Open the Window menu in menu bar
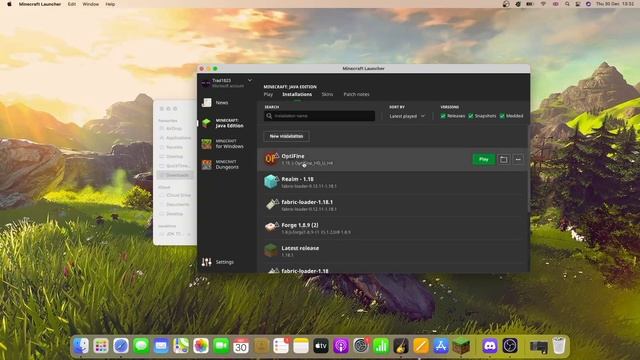Image resolution: width=640 pixels, height=360 pixels. click(91, 4)
